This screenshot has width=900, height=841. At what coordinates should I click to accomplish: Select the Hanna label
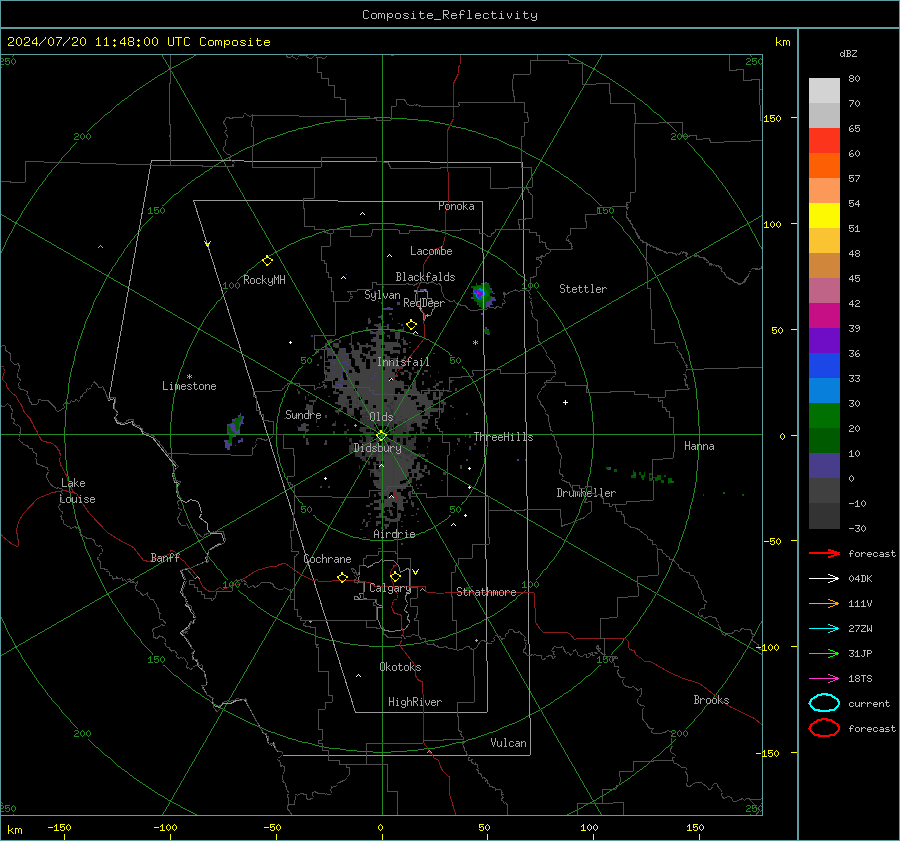point(699,446)
